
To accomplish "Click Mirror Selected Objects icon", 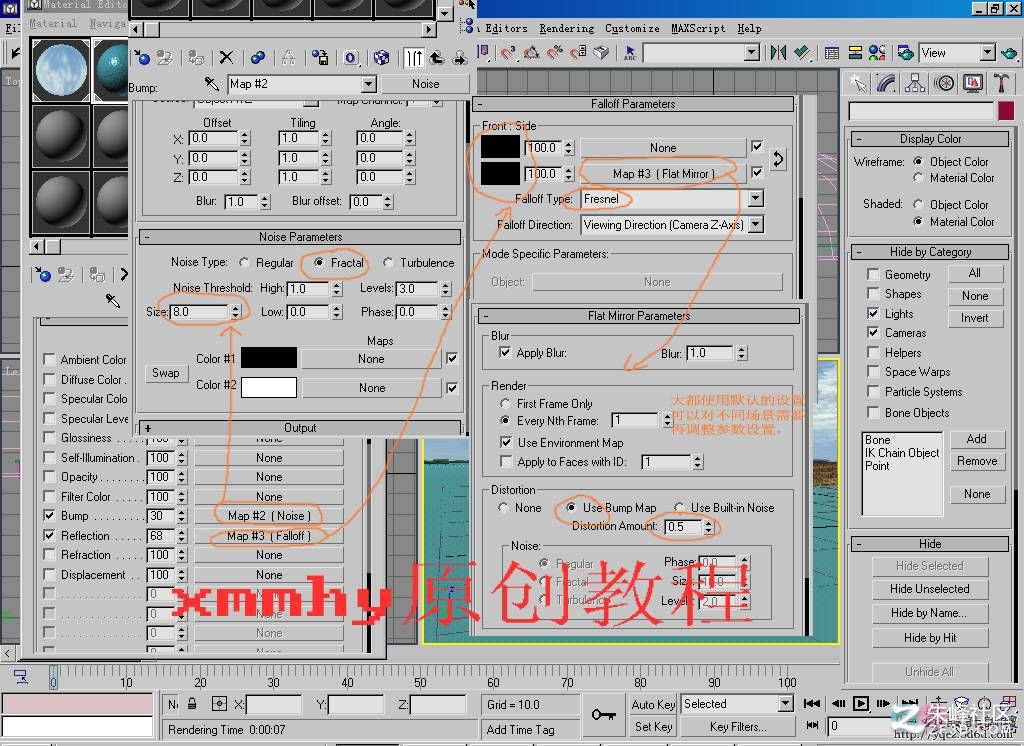I will 778,53.
